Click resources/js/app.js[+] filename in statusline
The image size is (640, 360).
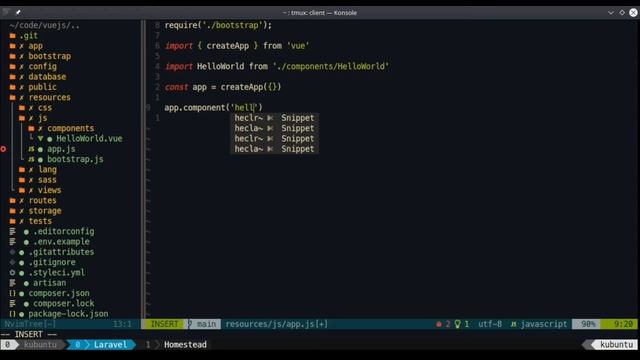[x=276, y=324]
